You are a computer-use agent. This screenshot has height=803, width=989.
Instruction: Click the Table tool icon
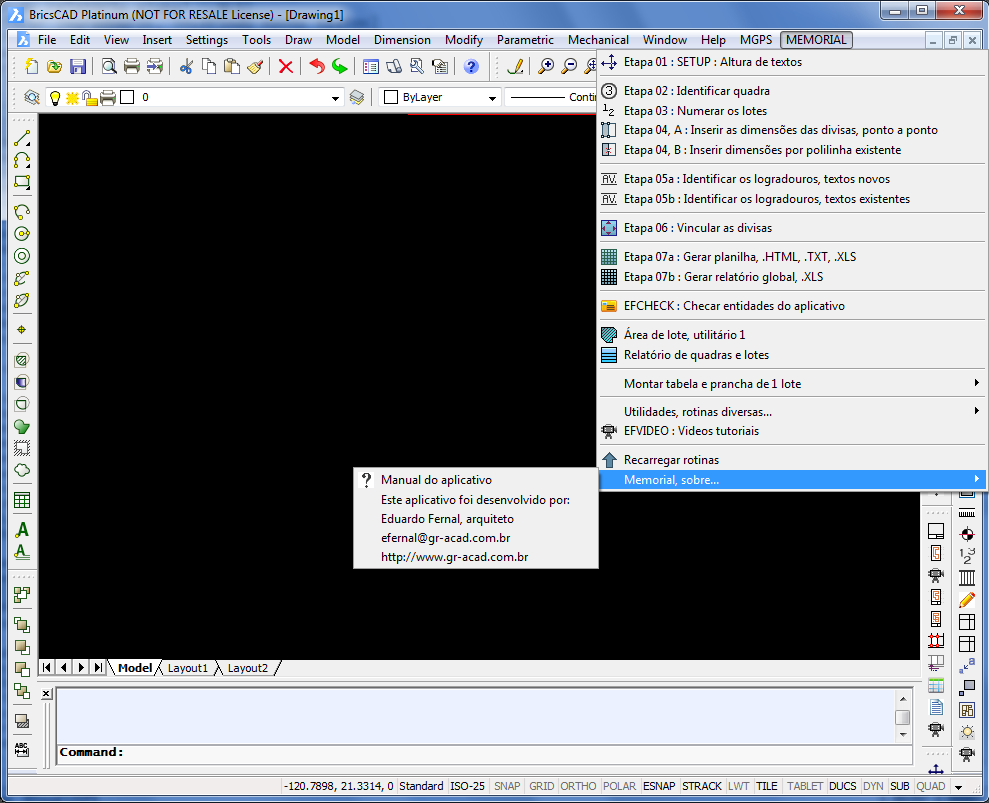(22, 500)
